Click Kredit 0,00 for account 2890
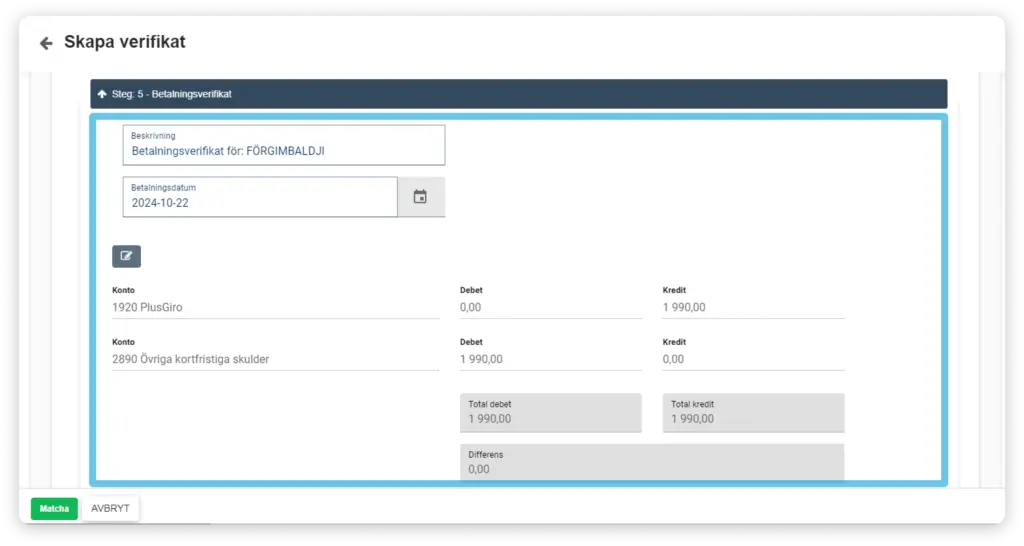 (x=753, y=359)
